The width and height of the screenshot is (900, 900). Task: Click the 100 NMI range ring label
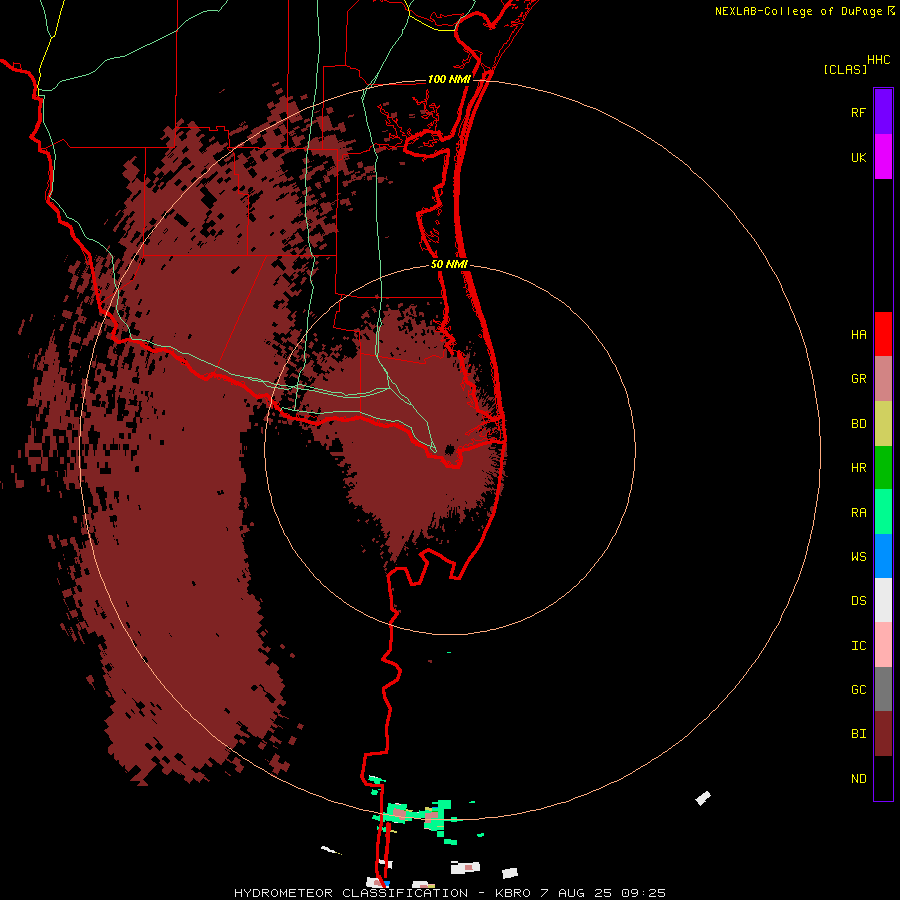click(x=449, y=79)
